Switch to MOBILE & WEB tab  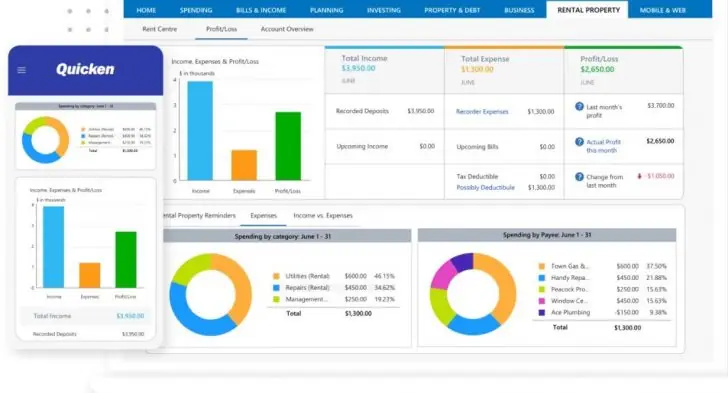663,10
